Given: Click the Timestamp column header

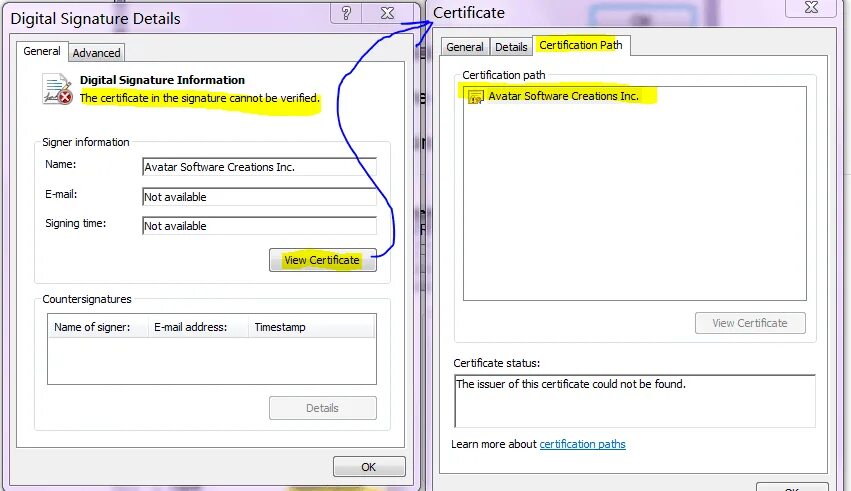Looking at the screenshot, I should [x=312, y=327].
